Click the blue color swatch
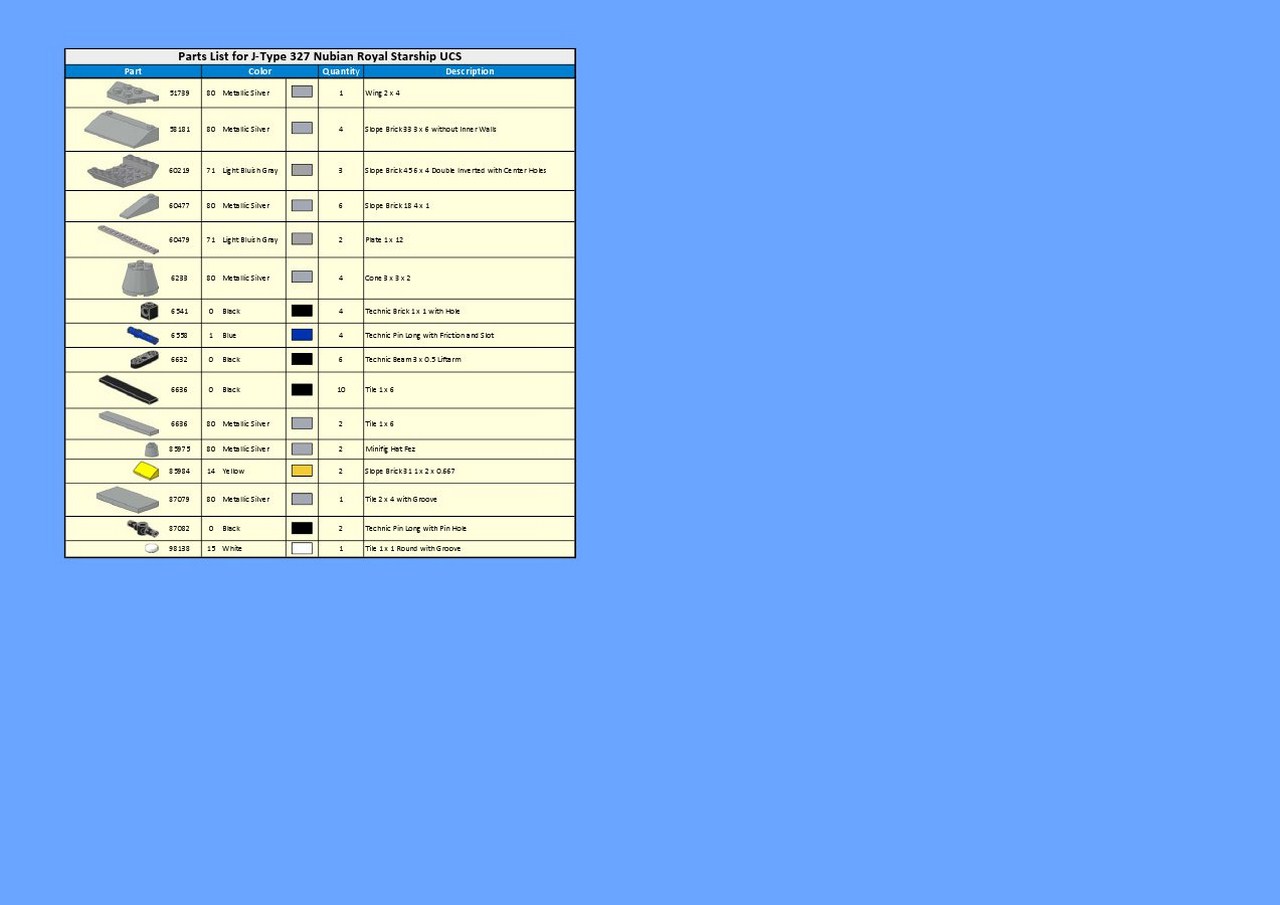 click(302, 335)
